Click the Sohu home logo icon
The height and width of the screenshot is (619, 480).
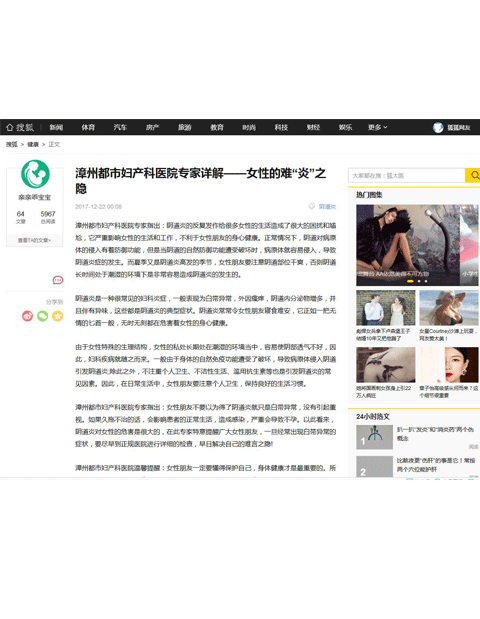[20, 127]
